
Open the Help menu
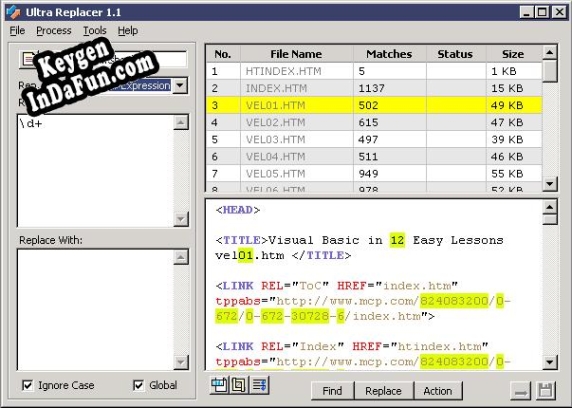click(128, 31)
